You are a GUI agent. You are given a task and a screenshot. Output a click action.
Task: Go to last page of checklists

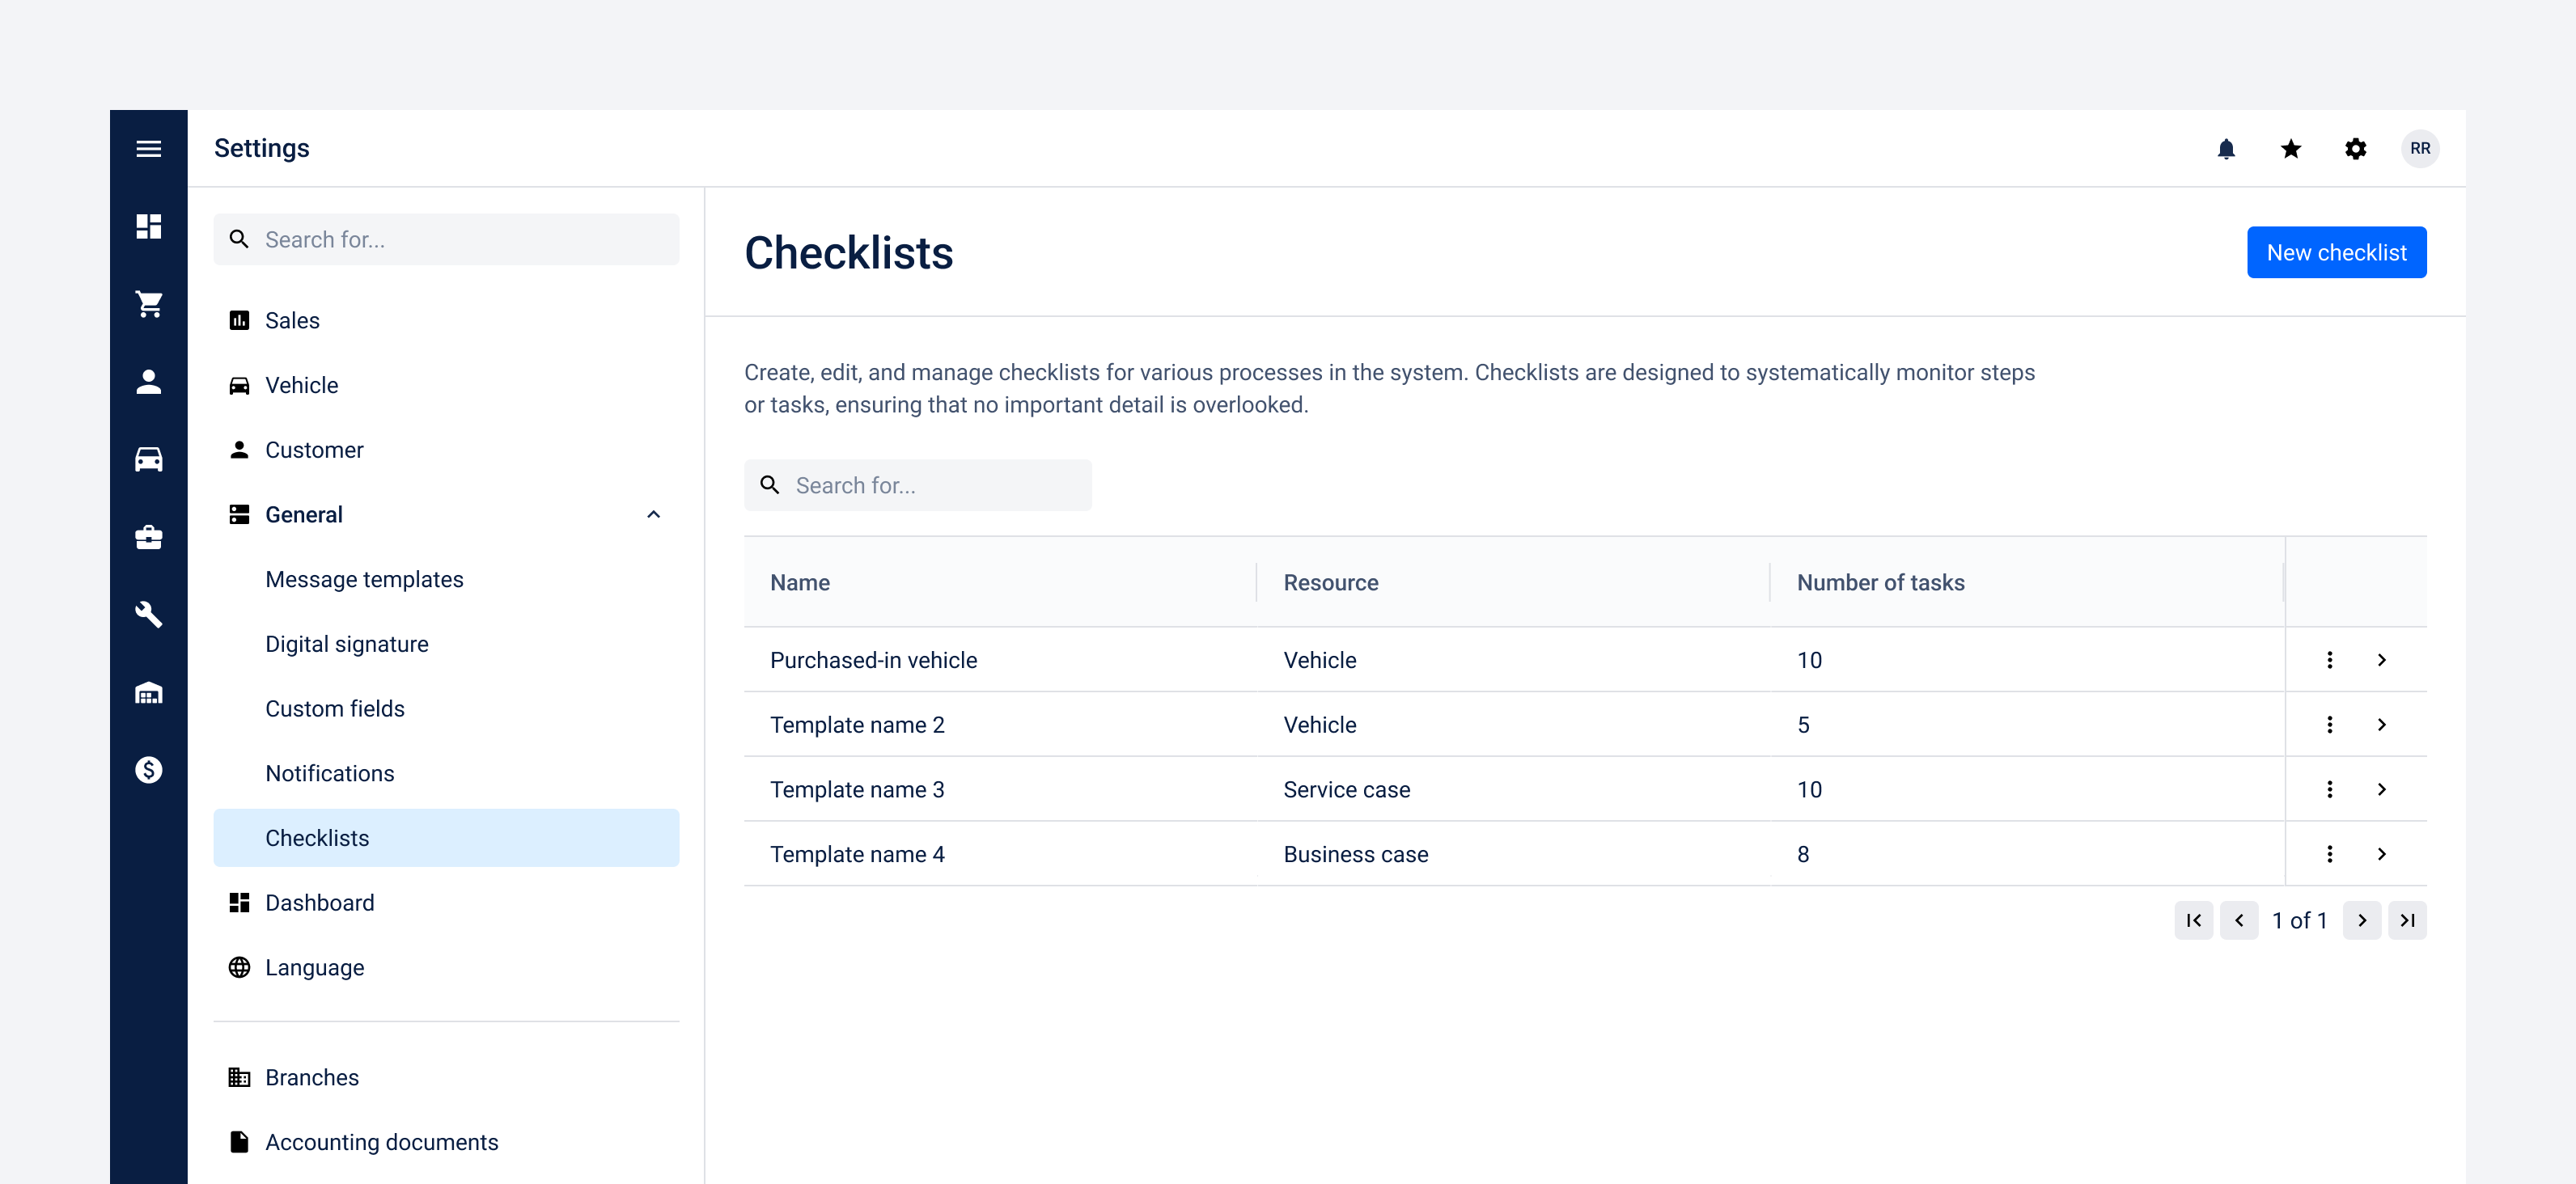[2408, 920]
